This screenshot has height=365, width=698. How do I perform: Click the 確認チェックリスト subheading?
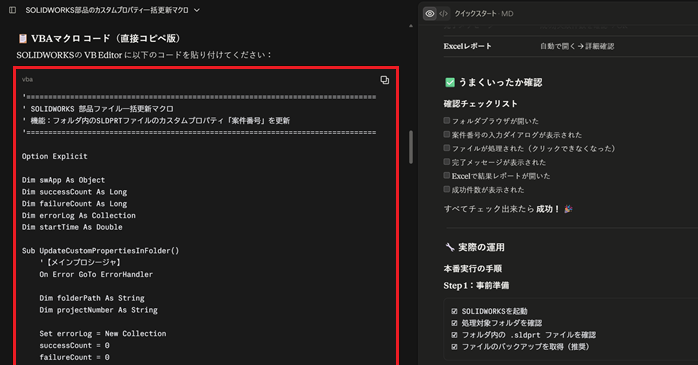tap(480, 104)
